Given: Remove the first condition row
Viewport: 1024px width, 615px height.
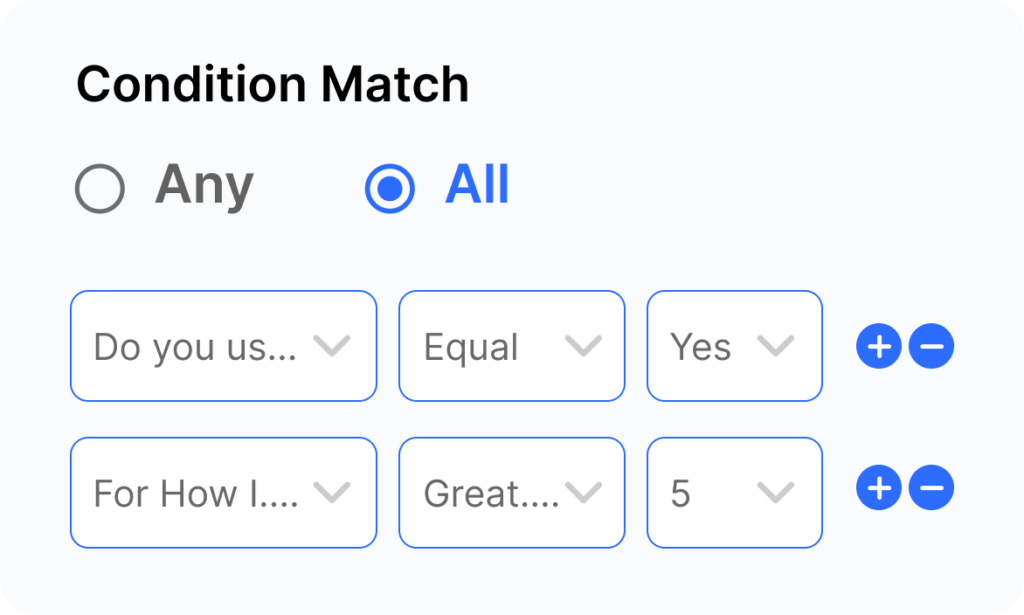Looking at the screenshot, I should (x=931, y=347).
